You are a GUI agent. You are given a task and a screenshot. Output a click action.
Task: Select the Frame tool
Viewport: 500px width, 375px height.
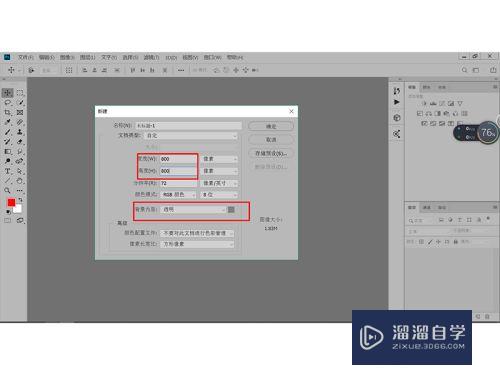tap(20, 112)
